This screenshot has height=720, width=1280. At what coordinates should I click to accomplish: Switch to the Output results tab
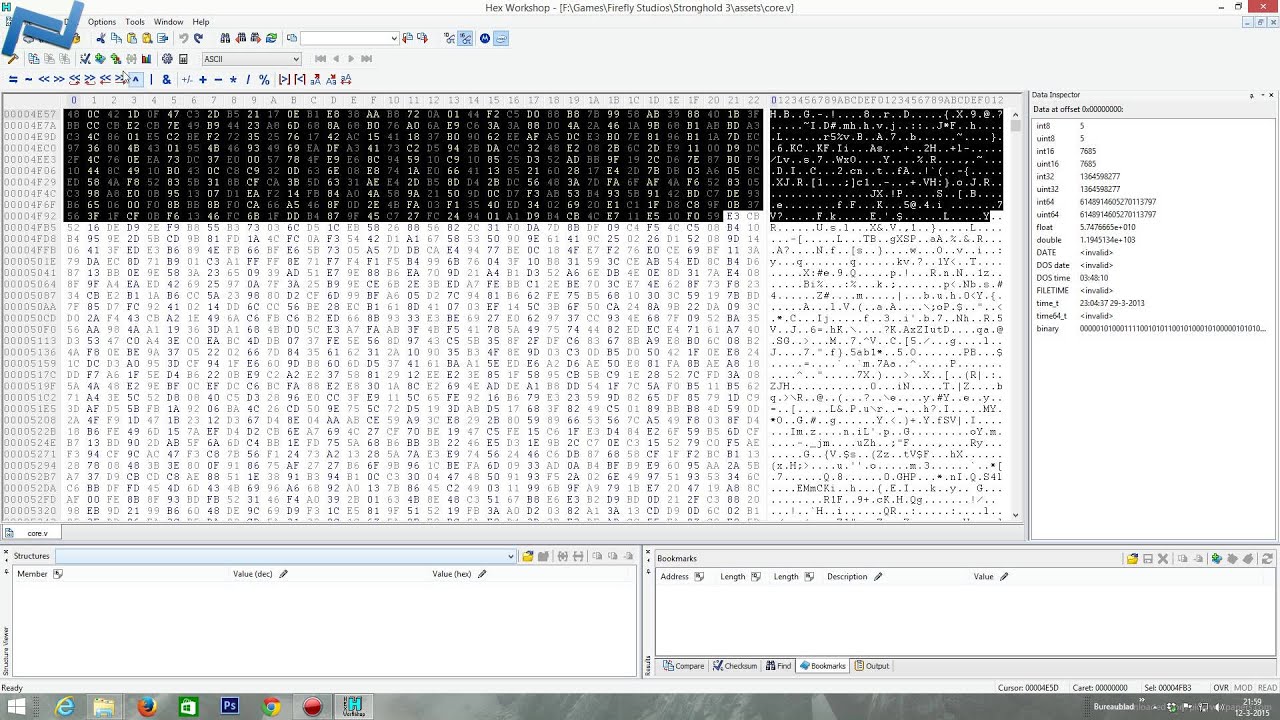(870, 666)
